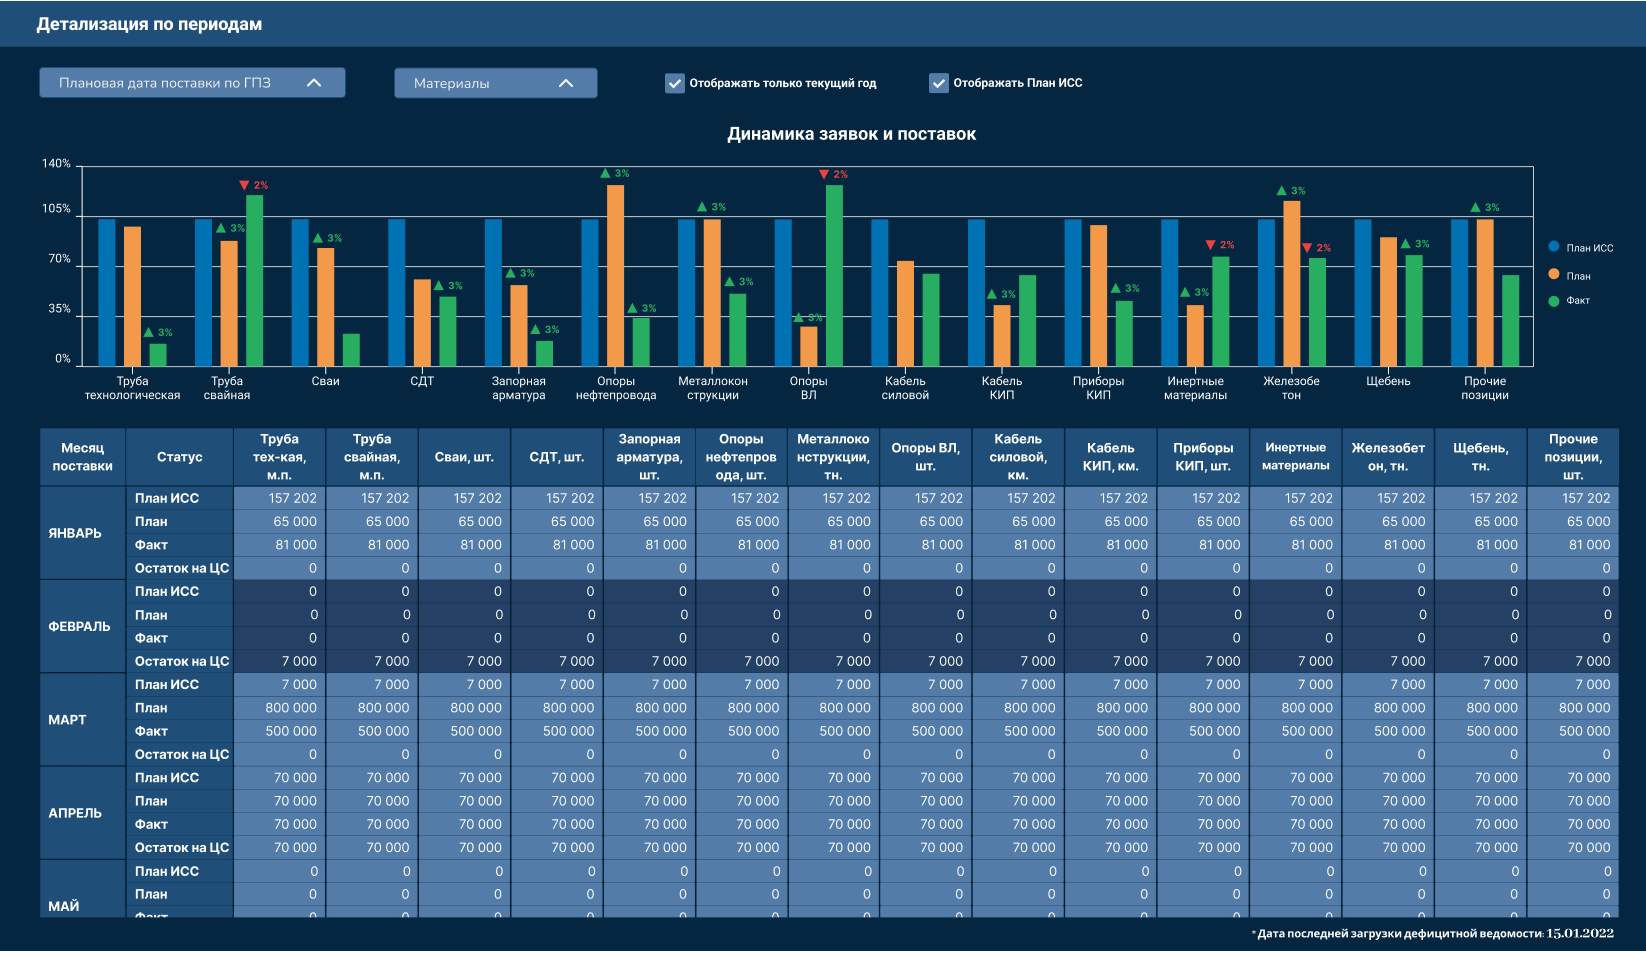The width and height of the screenshot is (1646, 954).
Task: Click green 3% marker above Железобетон bar
Action: click(x=1291, y=190)
